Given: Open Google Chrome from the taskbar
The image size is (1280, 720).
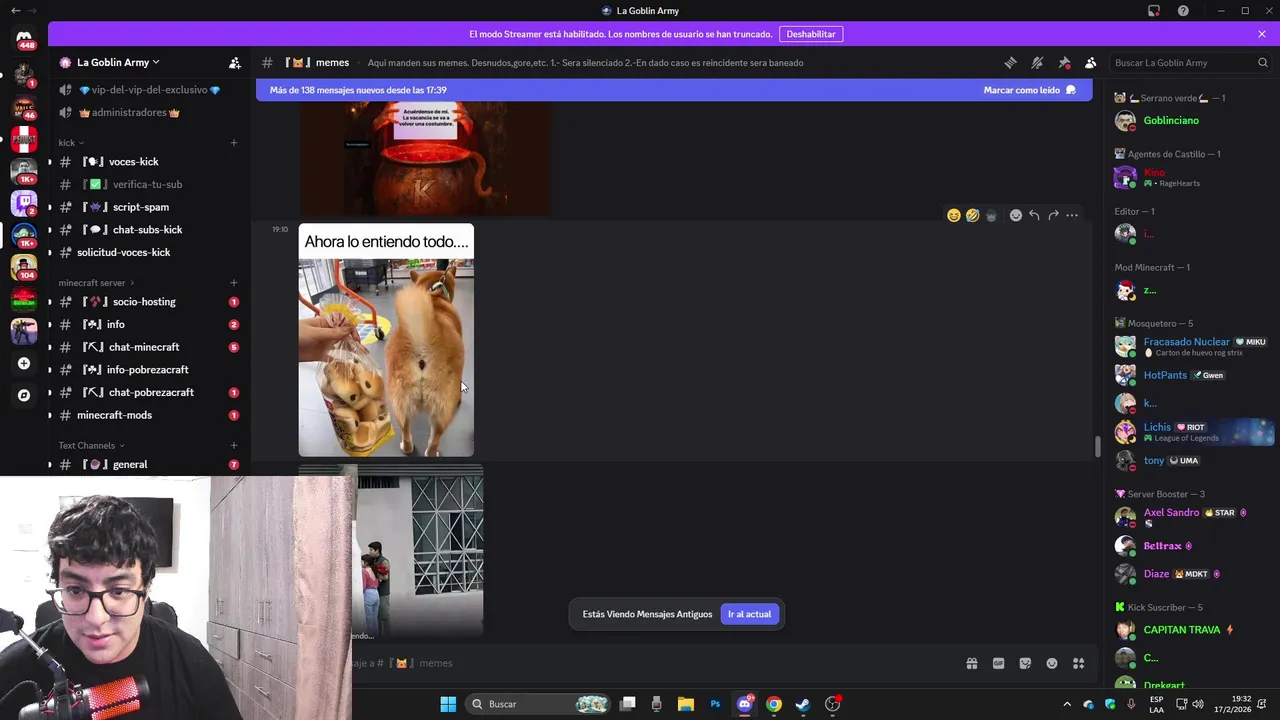Looking at the screenshot, I should coord(774,704).
